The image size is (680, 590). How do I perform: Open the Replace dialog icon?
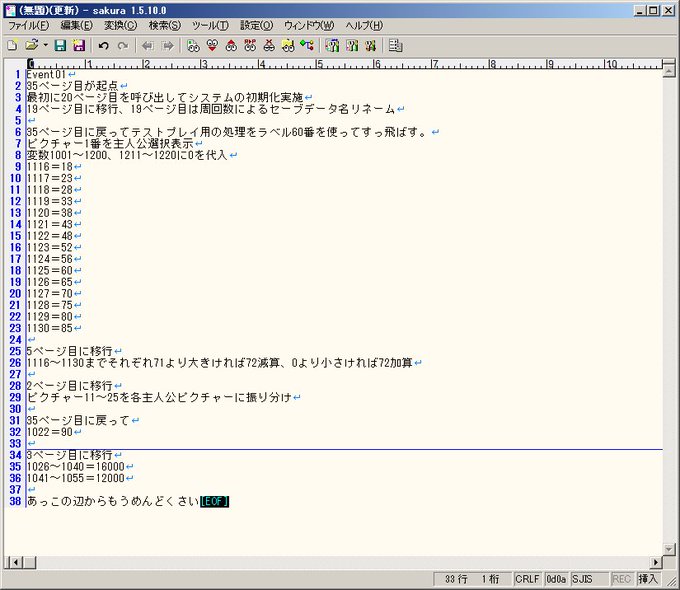250,45
